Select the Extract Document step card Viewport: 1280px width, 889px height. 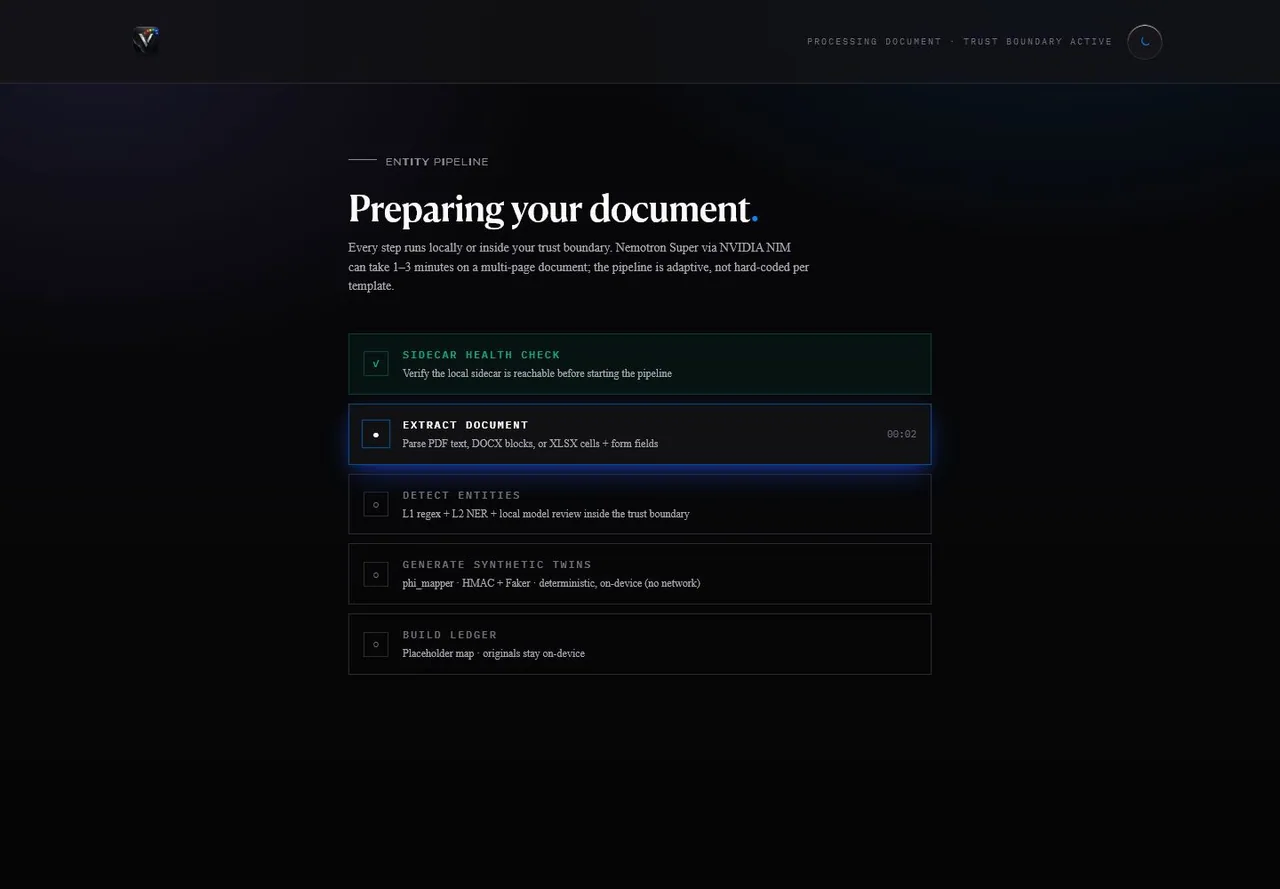pos(640,434)
